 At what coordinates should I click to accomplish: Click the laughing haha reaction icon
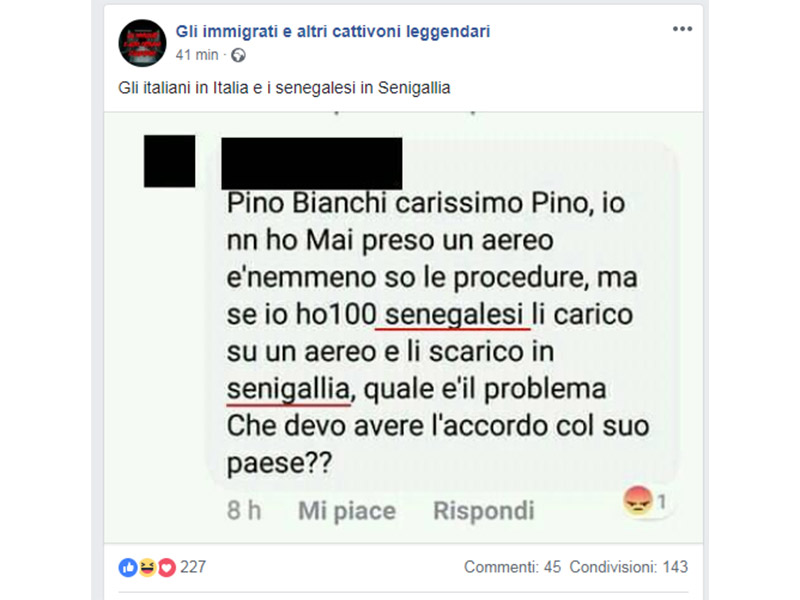(x=147, y=567)
